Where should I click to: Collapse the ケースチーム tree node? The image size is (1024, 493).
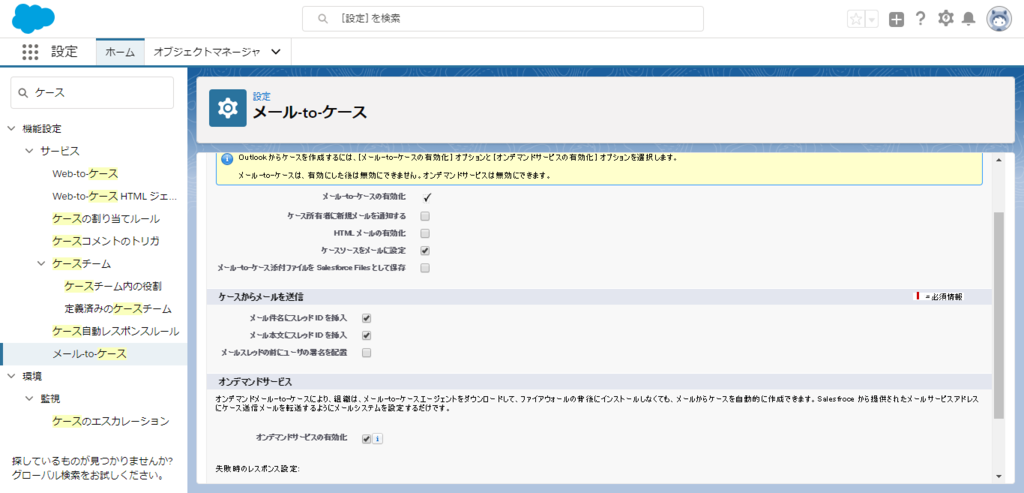(x=41, y=264)
